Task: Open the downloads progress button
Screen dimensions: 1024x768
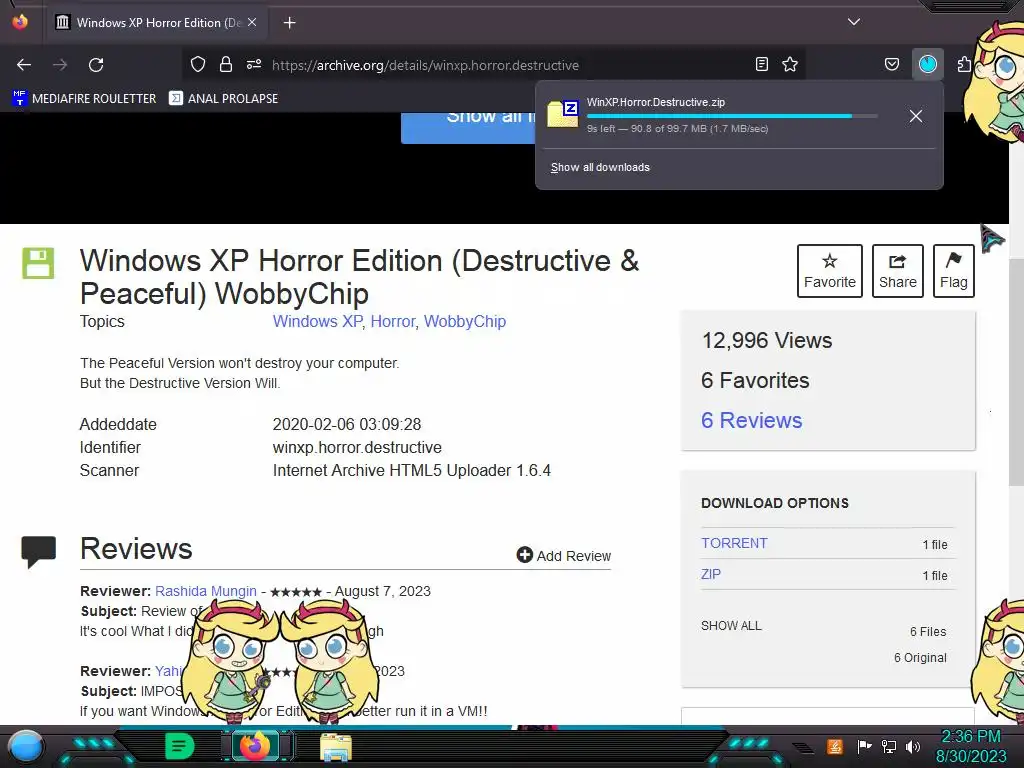Action: pos(927,64)
